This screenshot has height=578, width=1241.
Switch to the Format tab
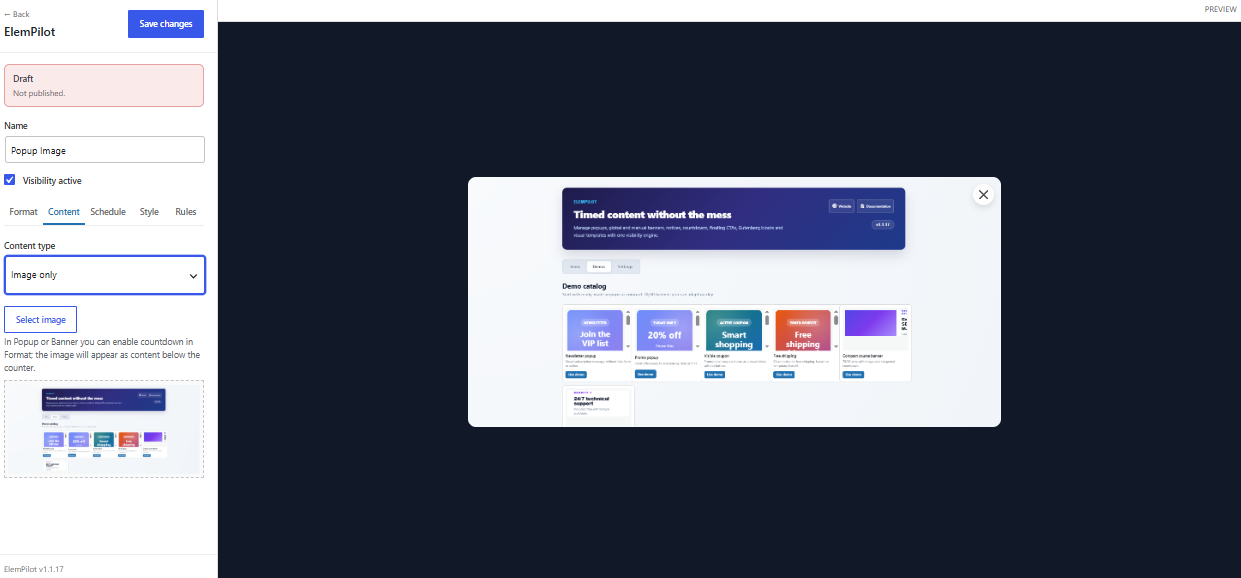pos(23,212)
